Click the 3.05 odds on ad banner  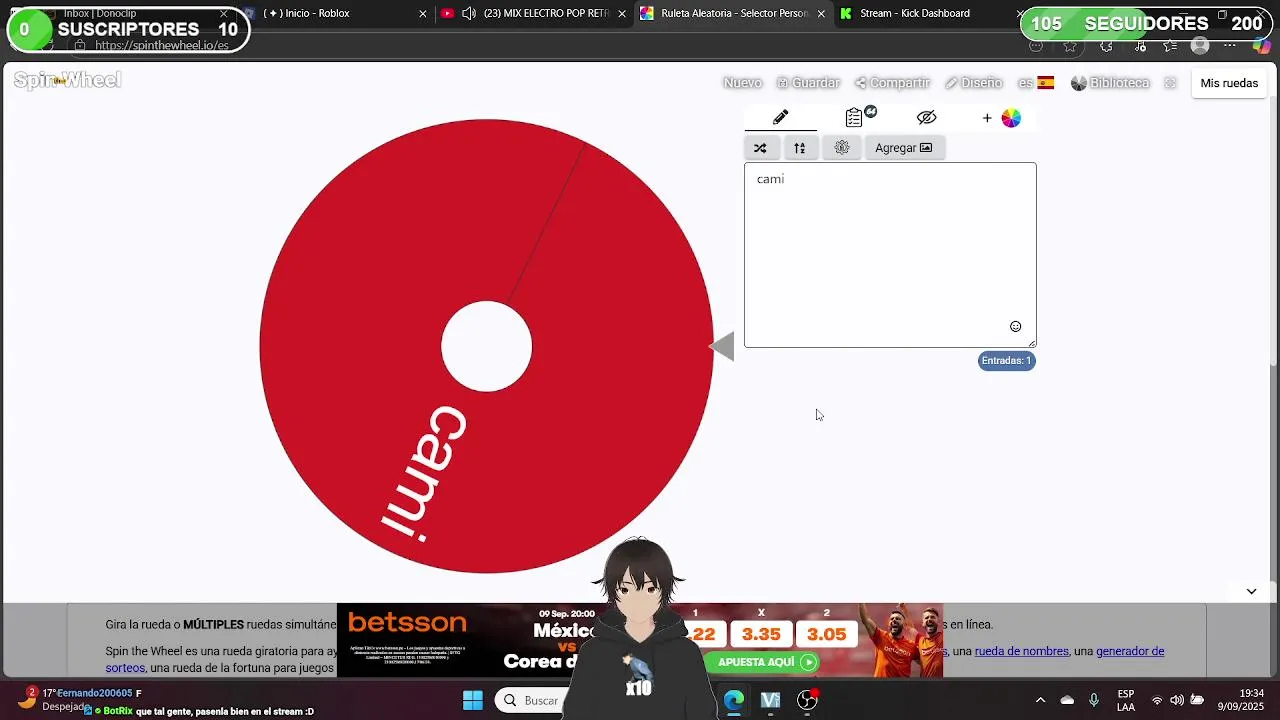826,634
